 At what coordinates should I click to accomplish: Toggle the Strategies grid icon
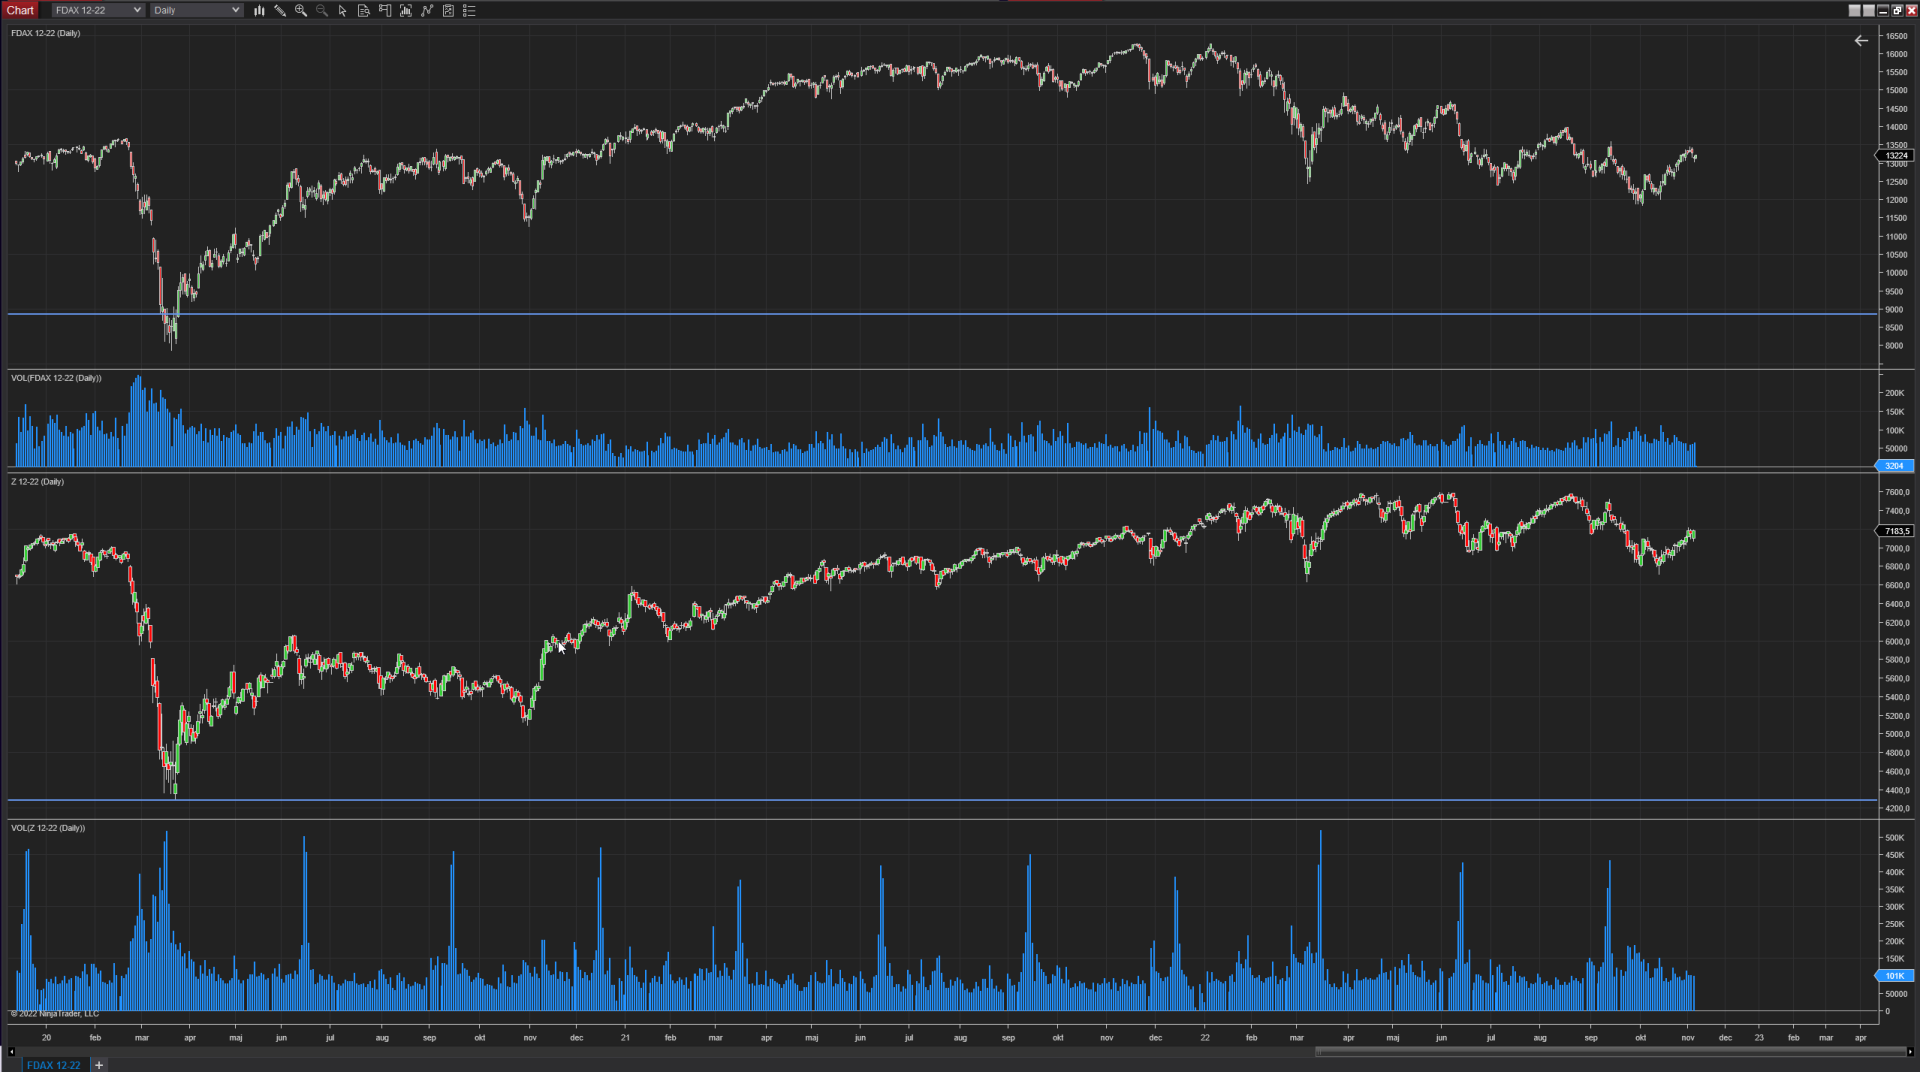pyautogui.click(x=426, y=10)
